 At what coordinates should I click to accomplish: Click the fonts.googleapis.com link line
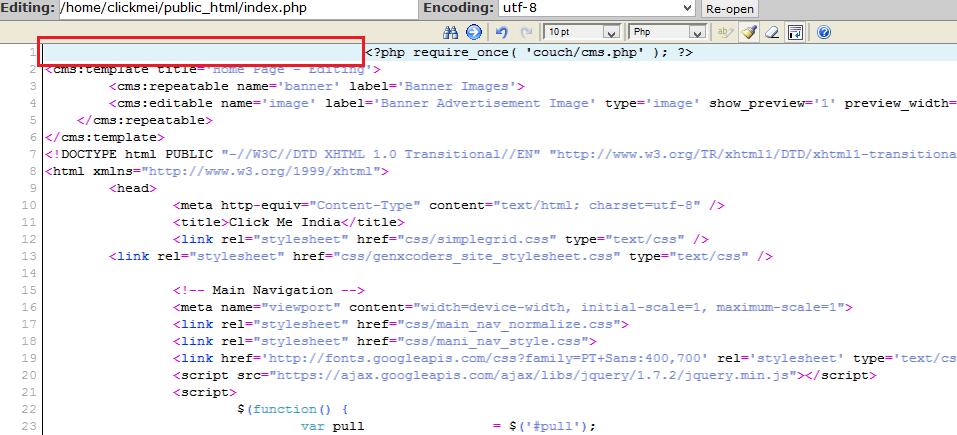565,359
